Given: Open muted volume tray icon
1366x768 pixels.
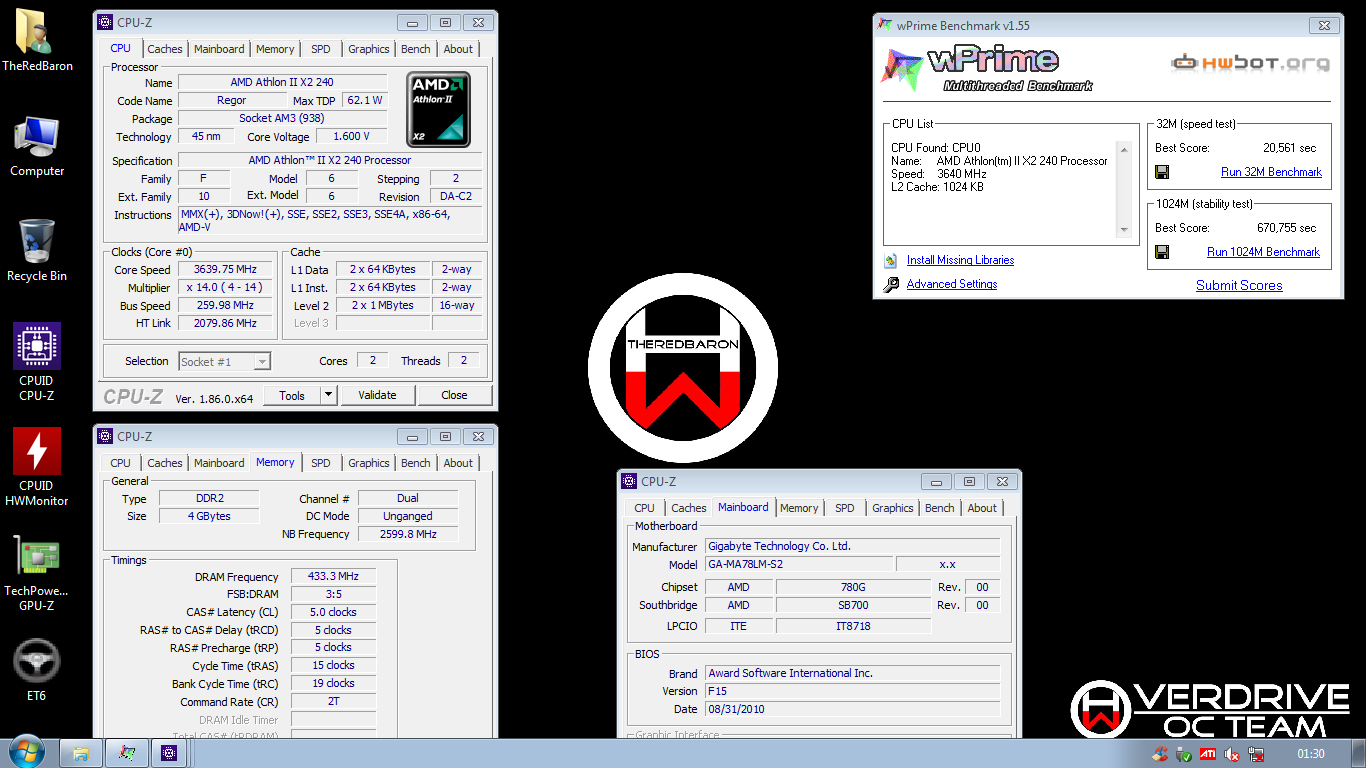Looking at the screenshot, I should point(1233,754).
